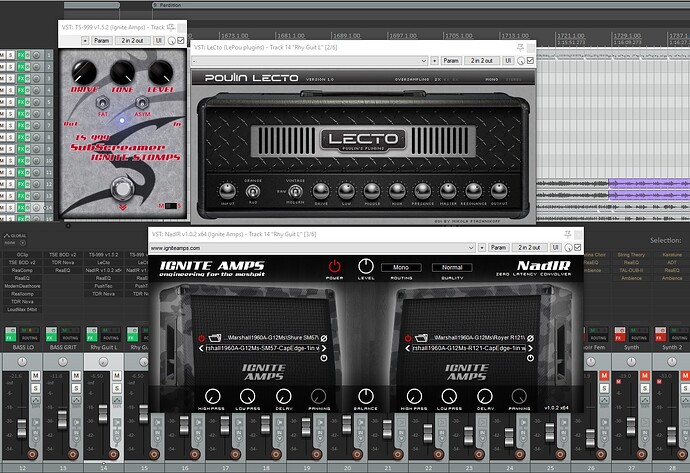Mute the BASS LO mixer channel
Viewport: 690px width, 473px height.
point(36,375)
